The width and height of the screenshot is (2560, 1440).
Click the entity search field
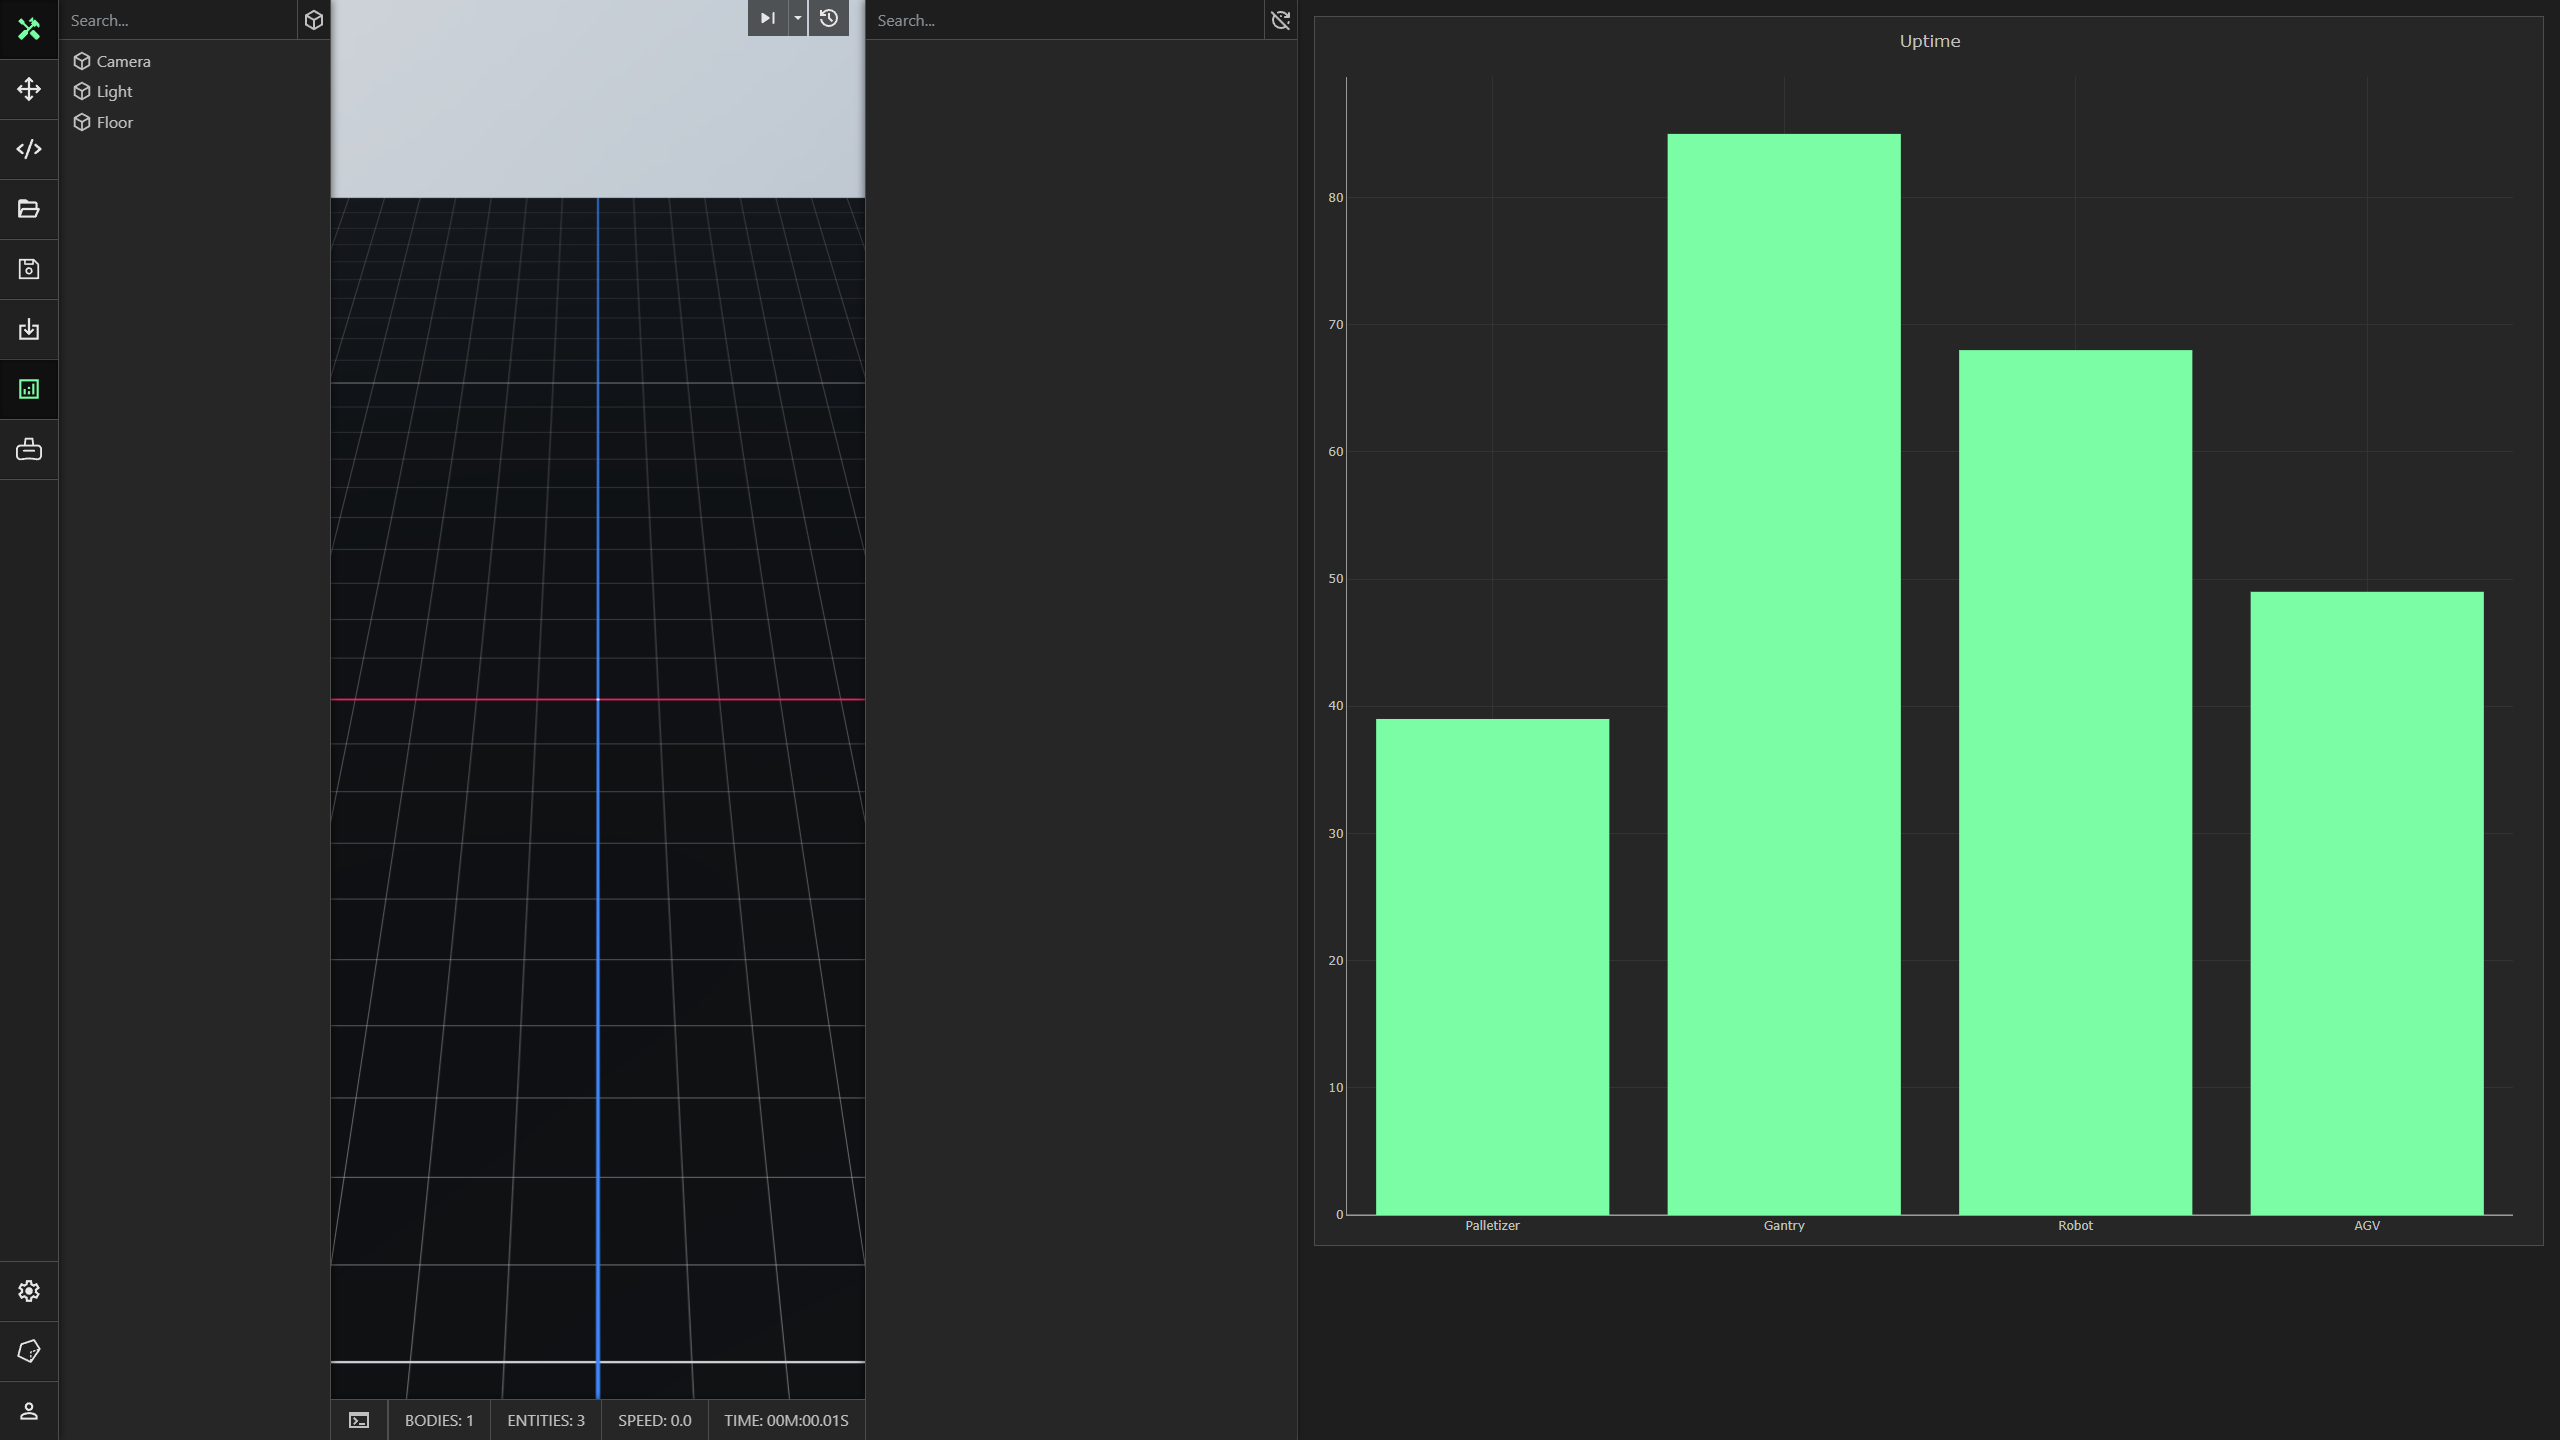pos(178,20)
